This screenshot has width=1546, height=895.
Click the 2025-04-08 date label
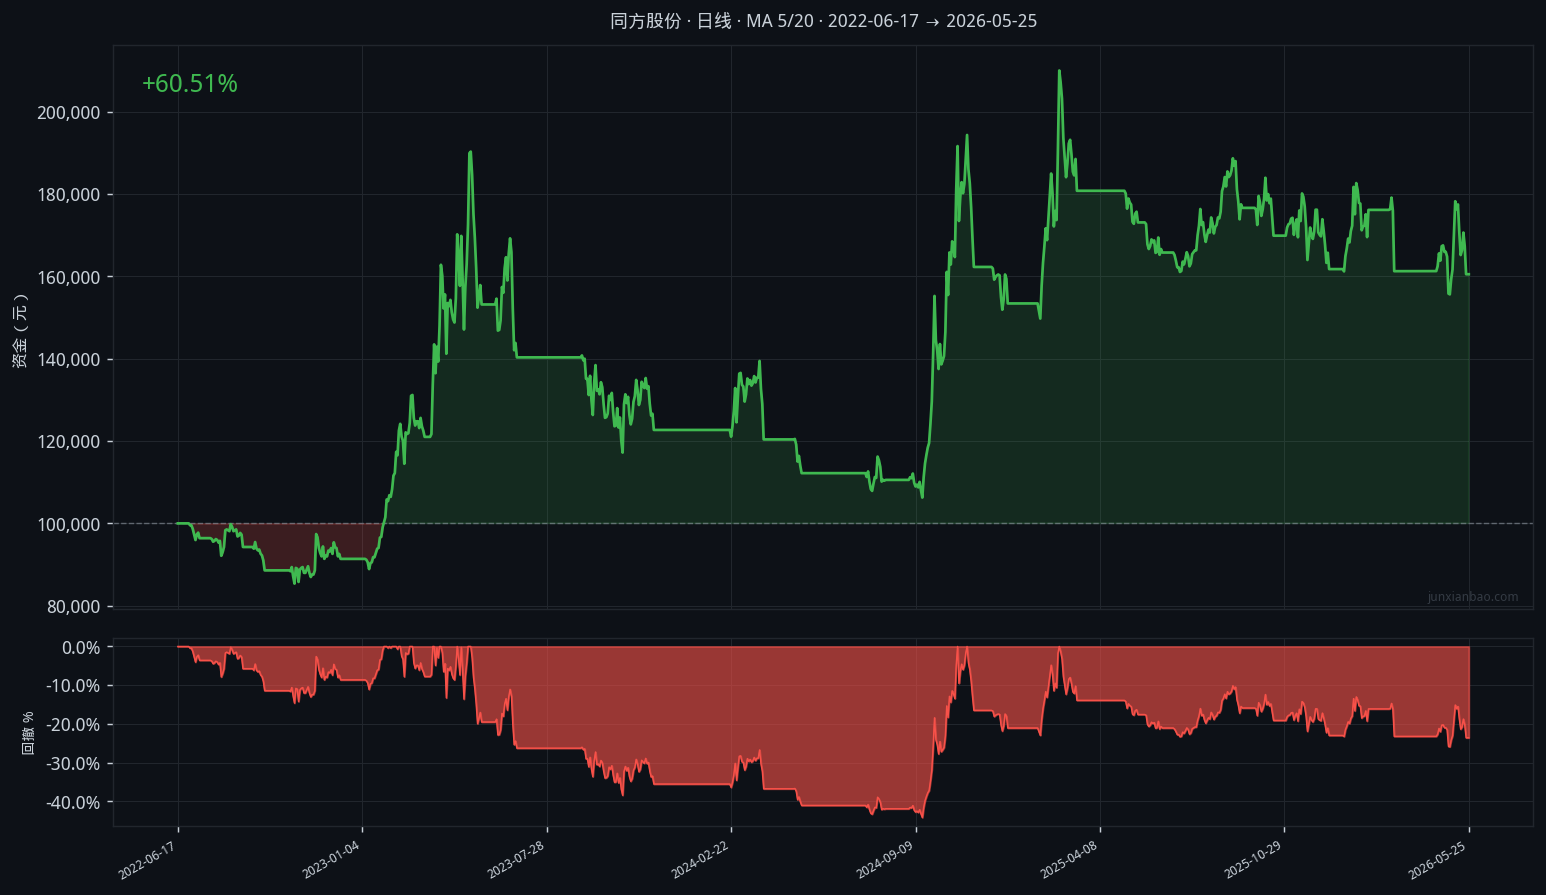click(1069, 860)
